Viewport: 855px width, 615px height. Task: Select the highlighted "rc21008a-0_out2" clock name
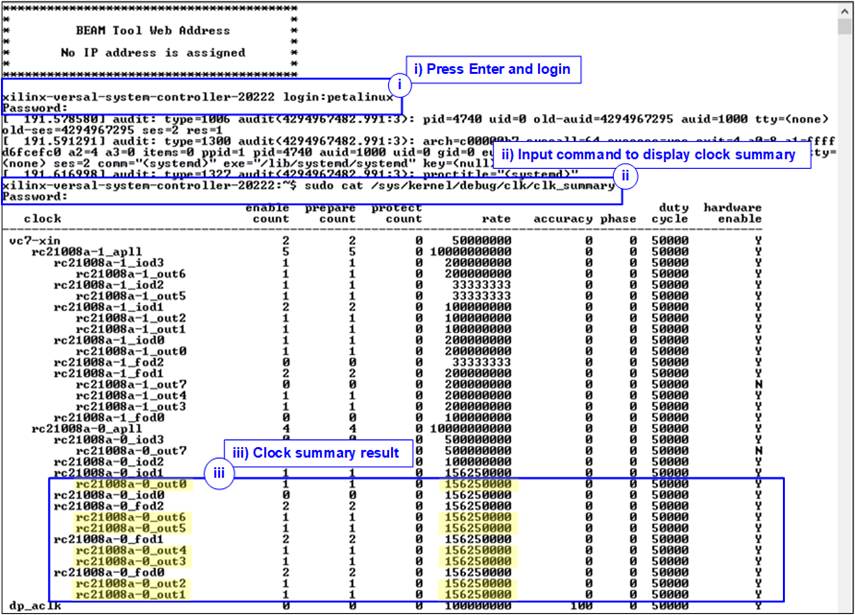coord(131,583)
